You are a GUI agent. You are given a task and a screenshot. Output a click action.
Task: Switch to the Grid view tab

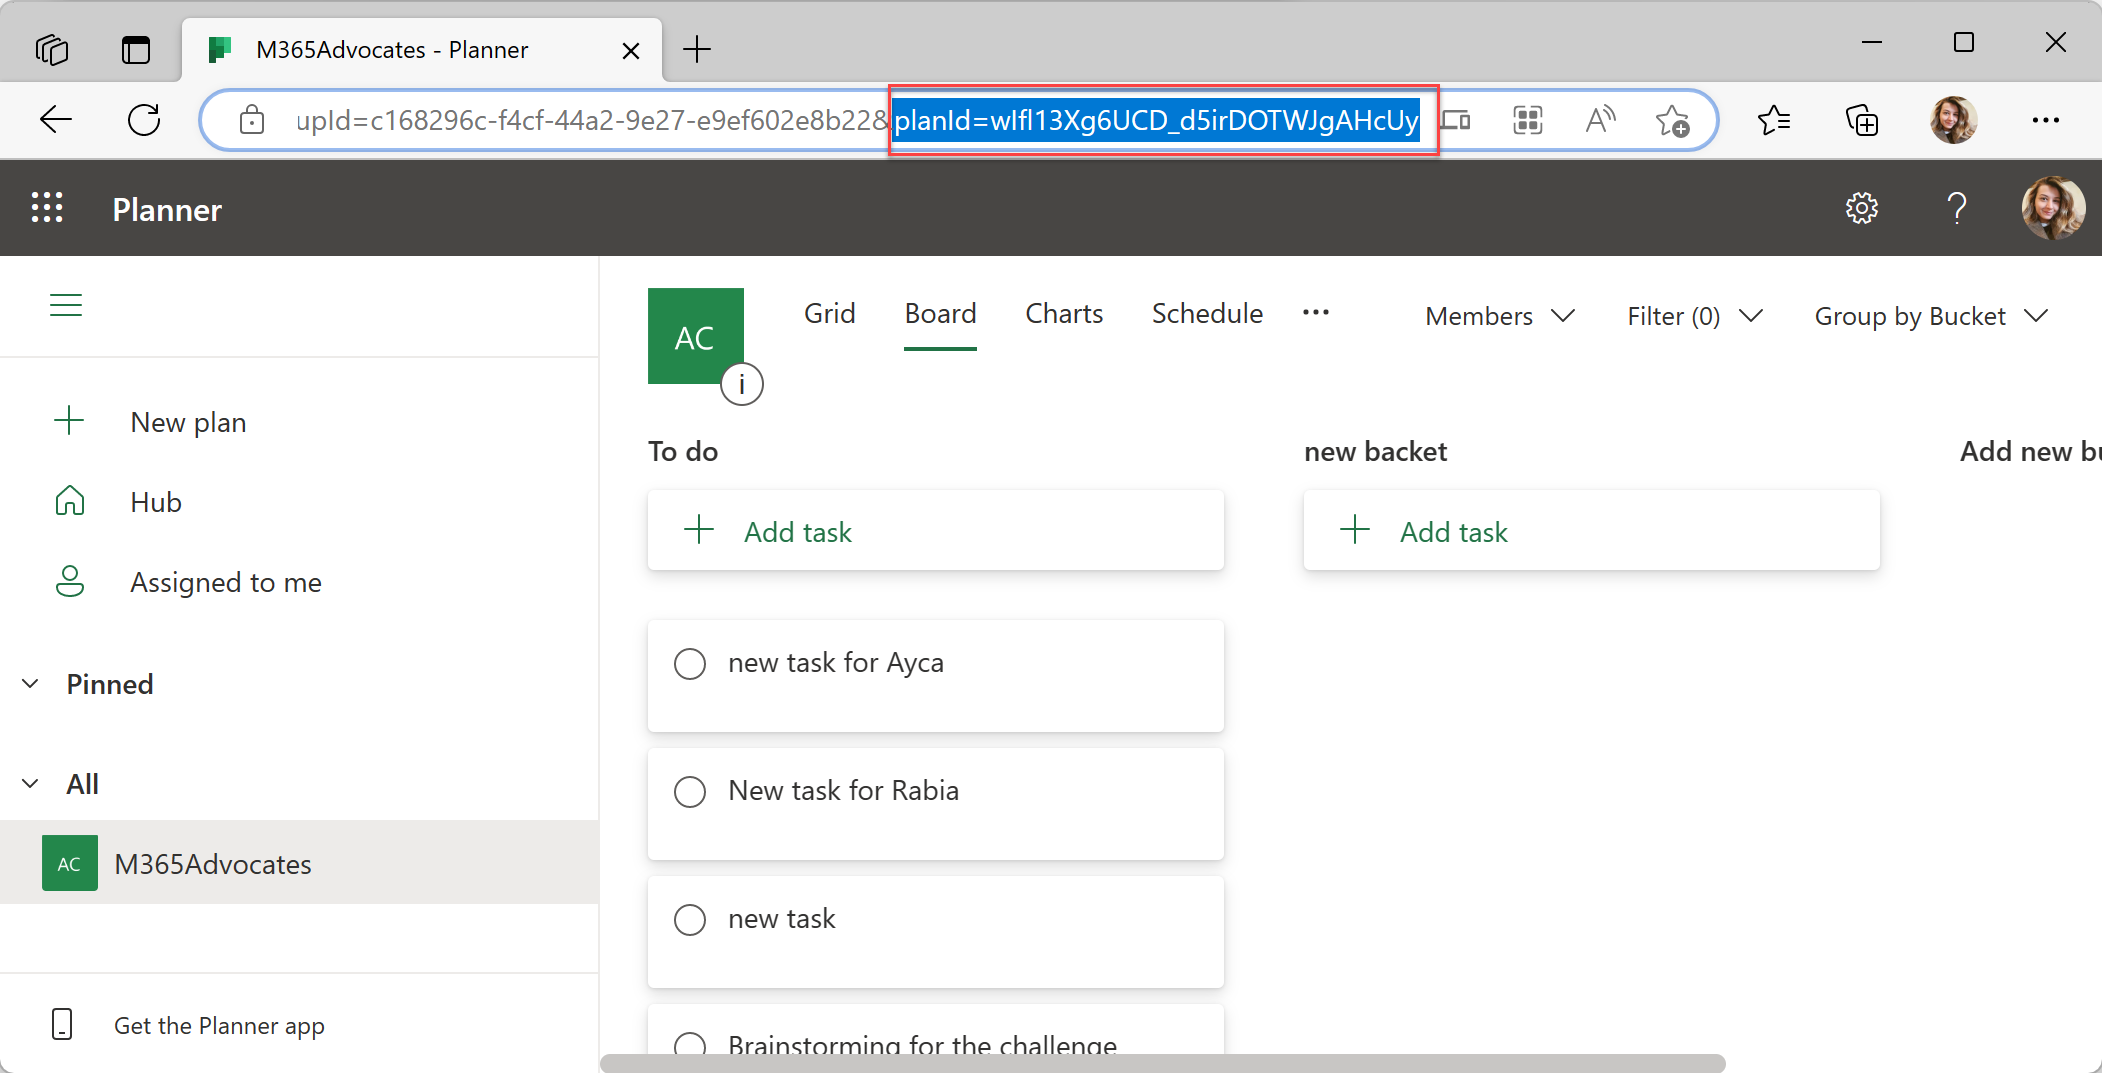[x=829, y=313]
